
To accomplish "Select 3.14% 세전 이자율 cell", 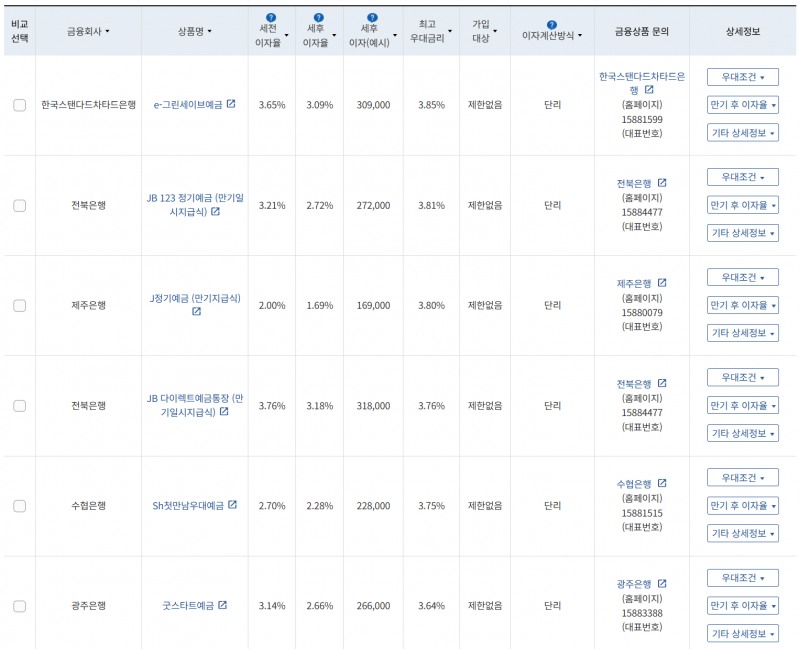I will click(271, 606).
